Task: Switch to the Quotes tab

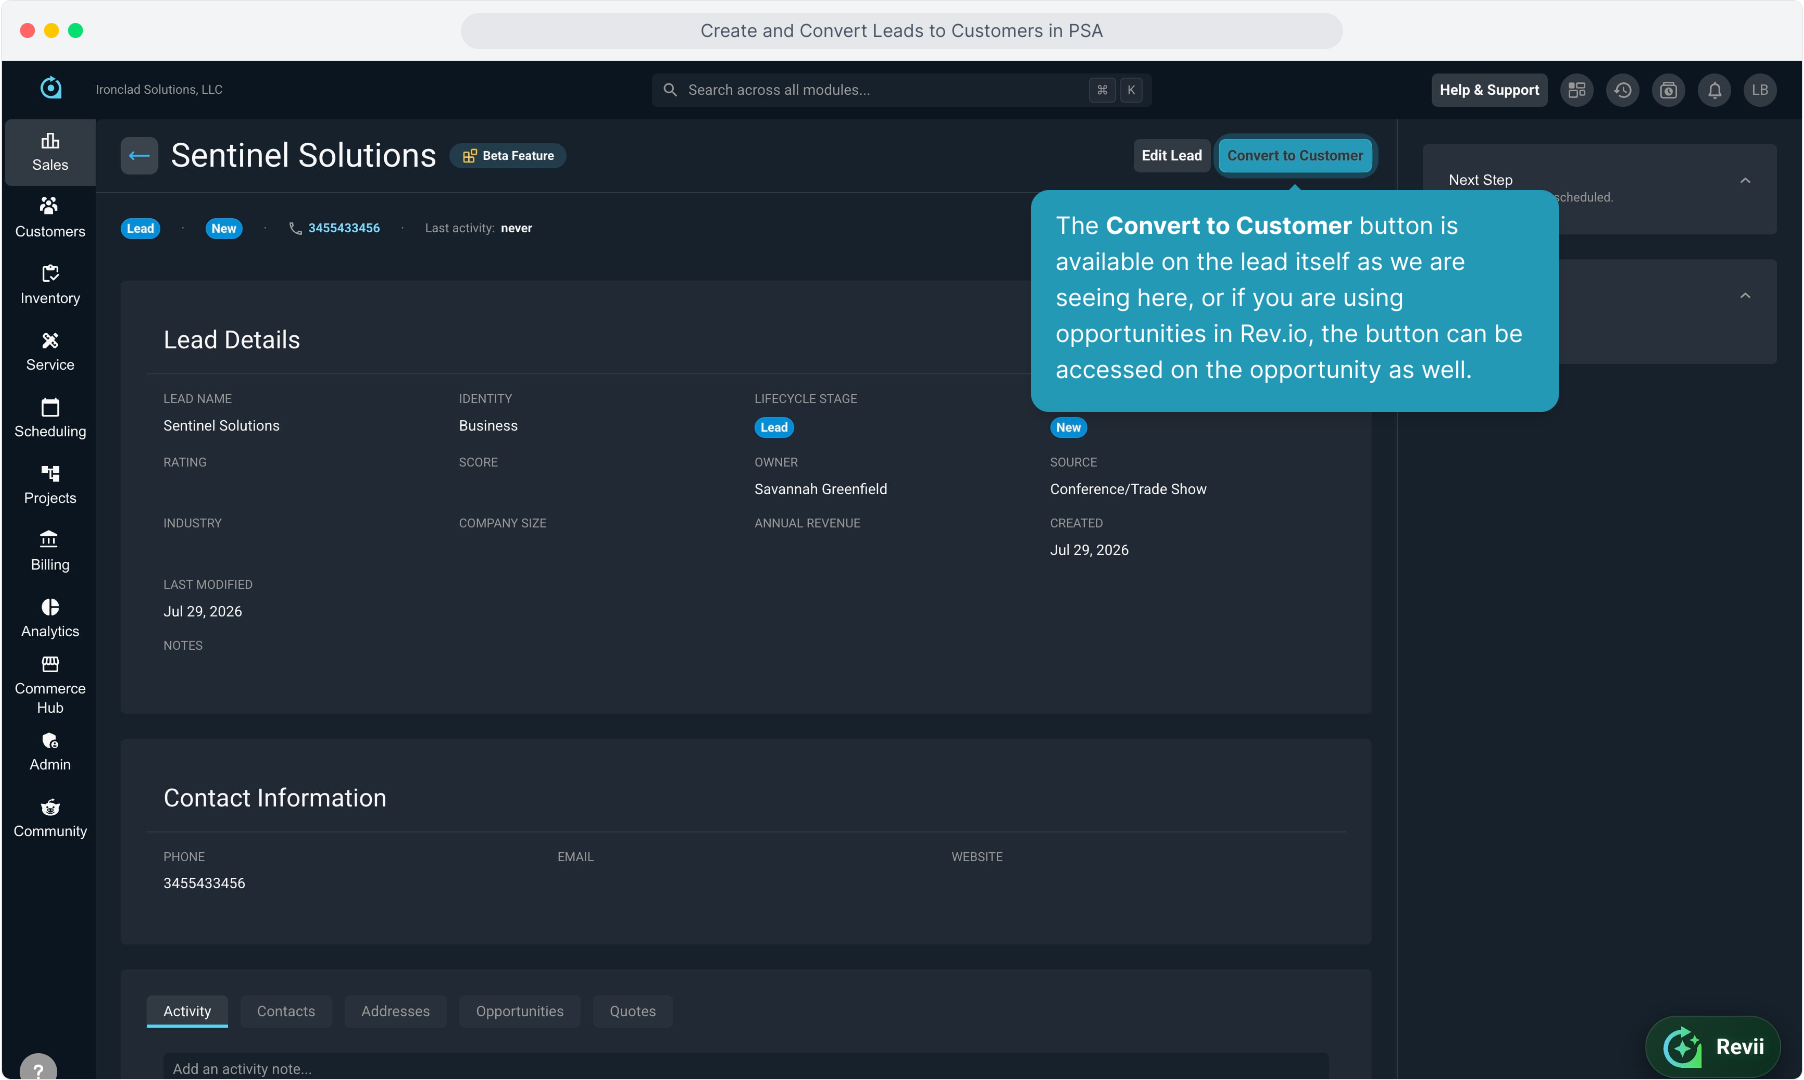Action: (x=633, y=1011)
